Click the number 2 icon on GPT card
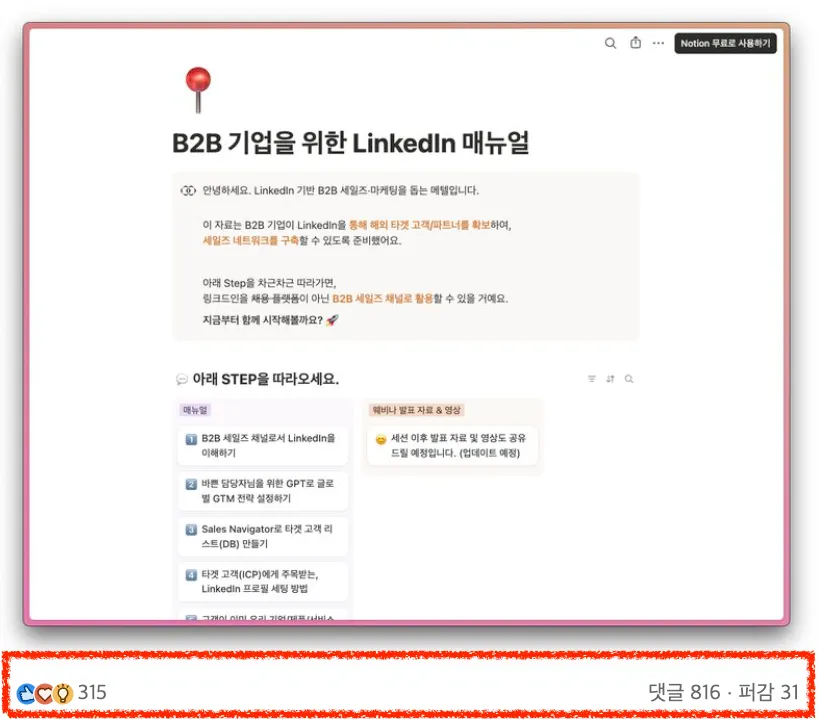 (191, 484)
